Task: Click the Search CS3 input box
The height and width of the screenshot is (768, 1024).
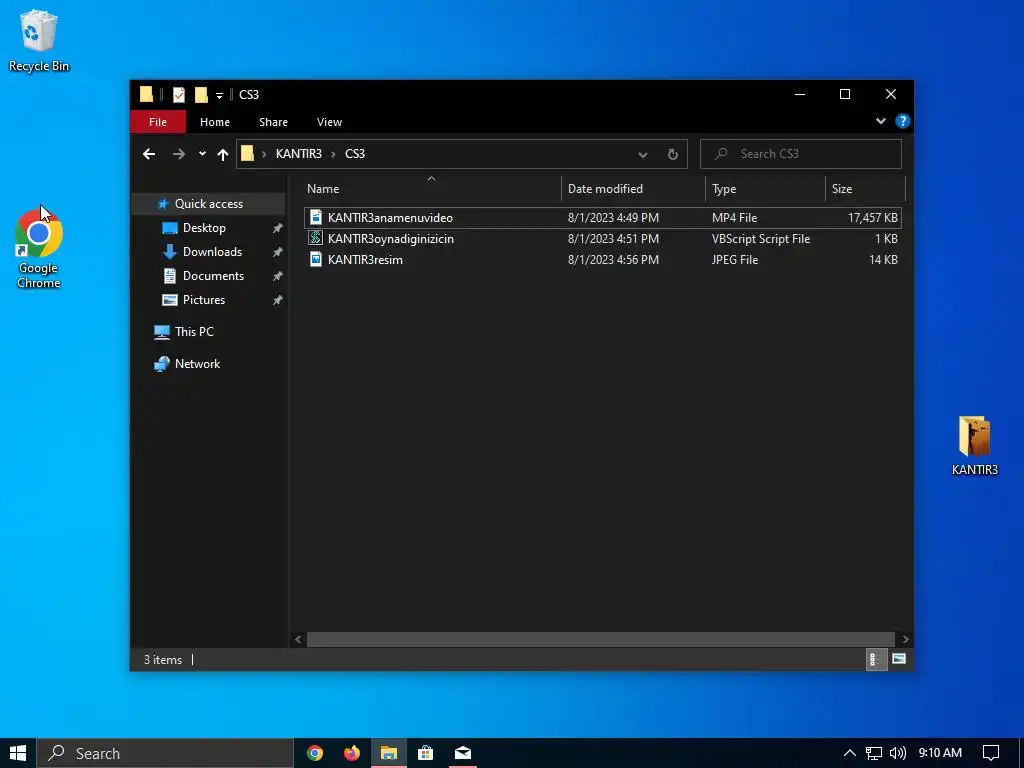Action: coord(801,154)
